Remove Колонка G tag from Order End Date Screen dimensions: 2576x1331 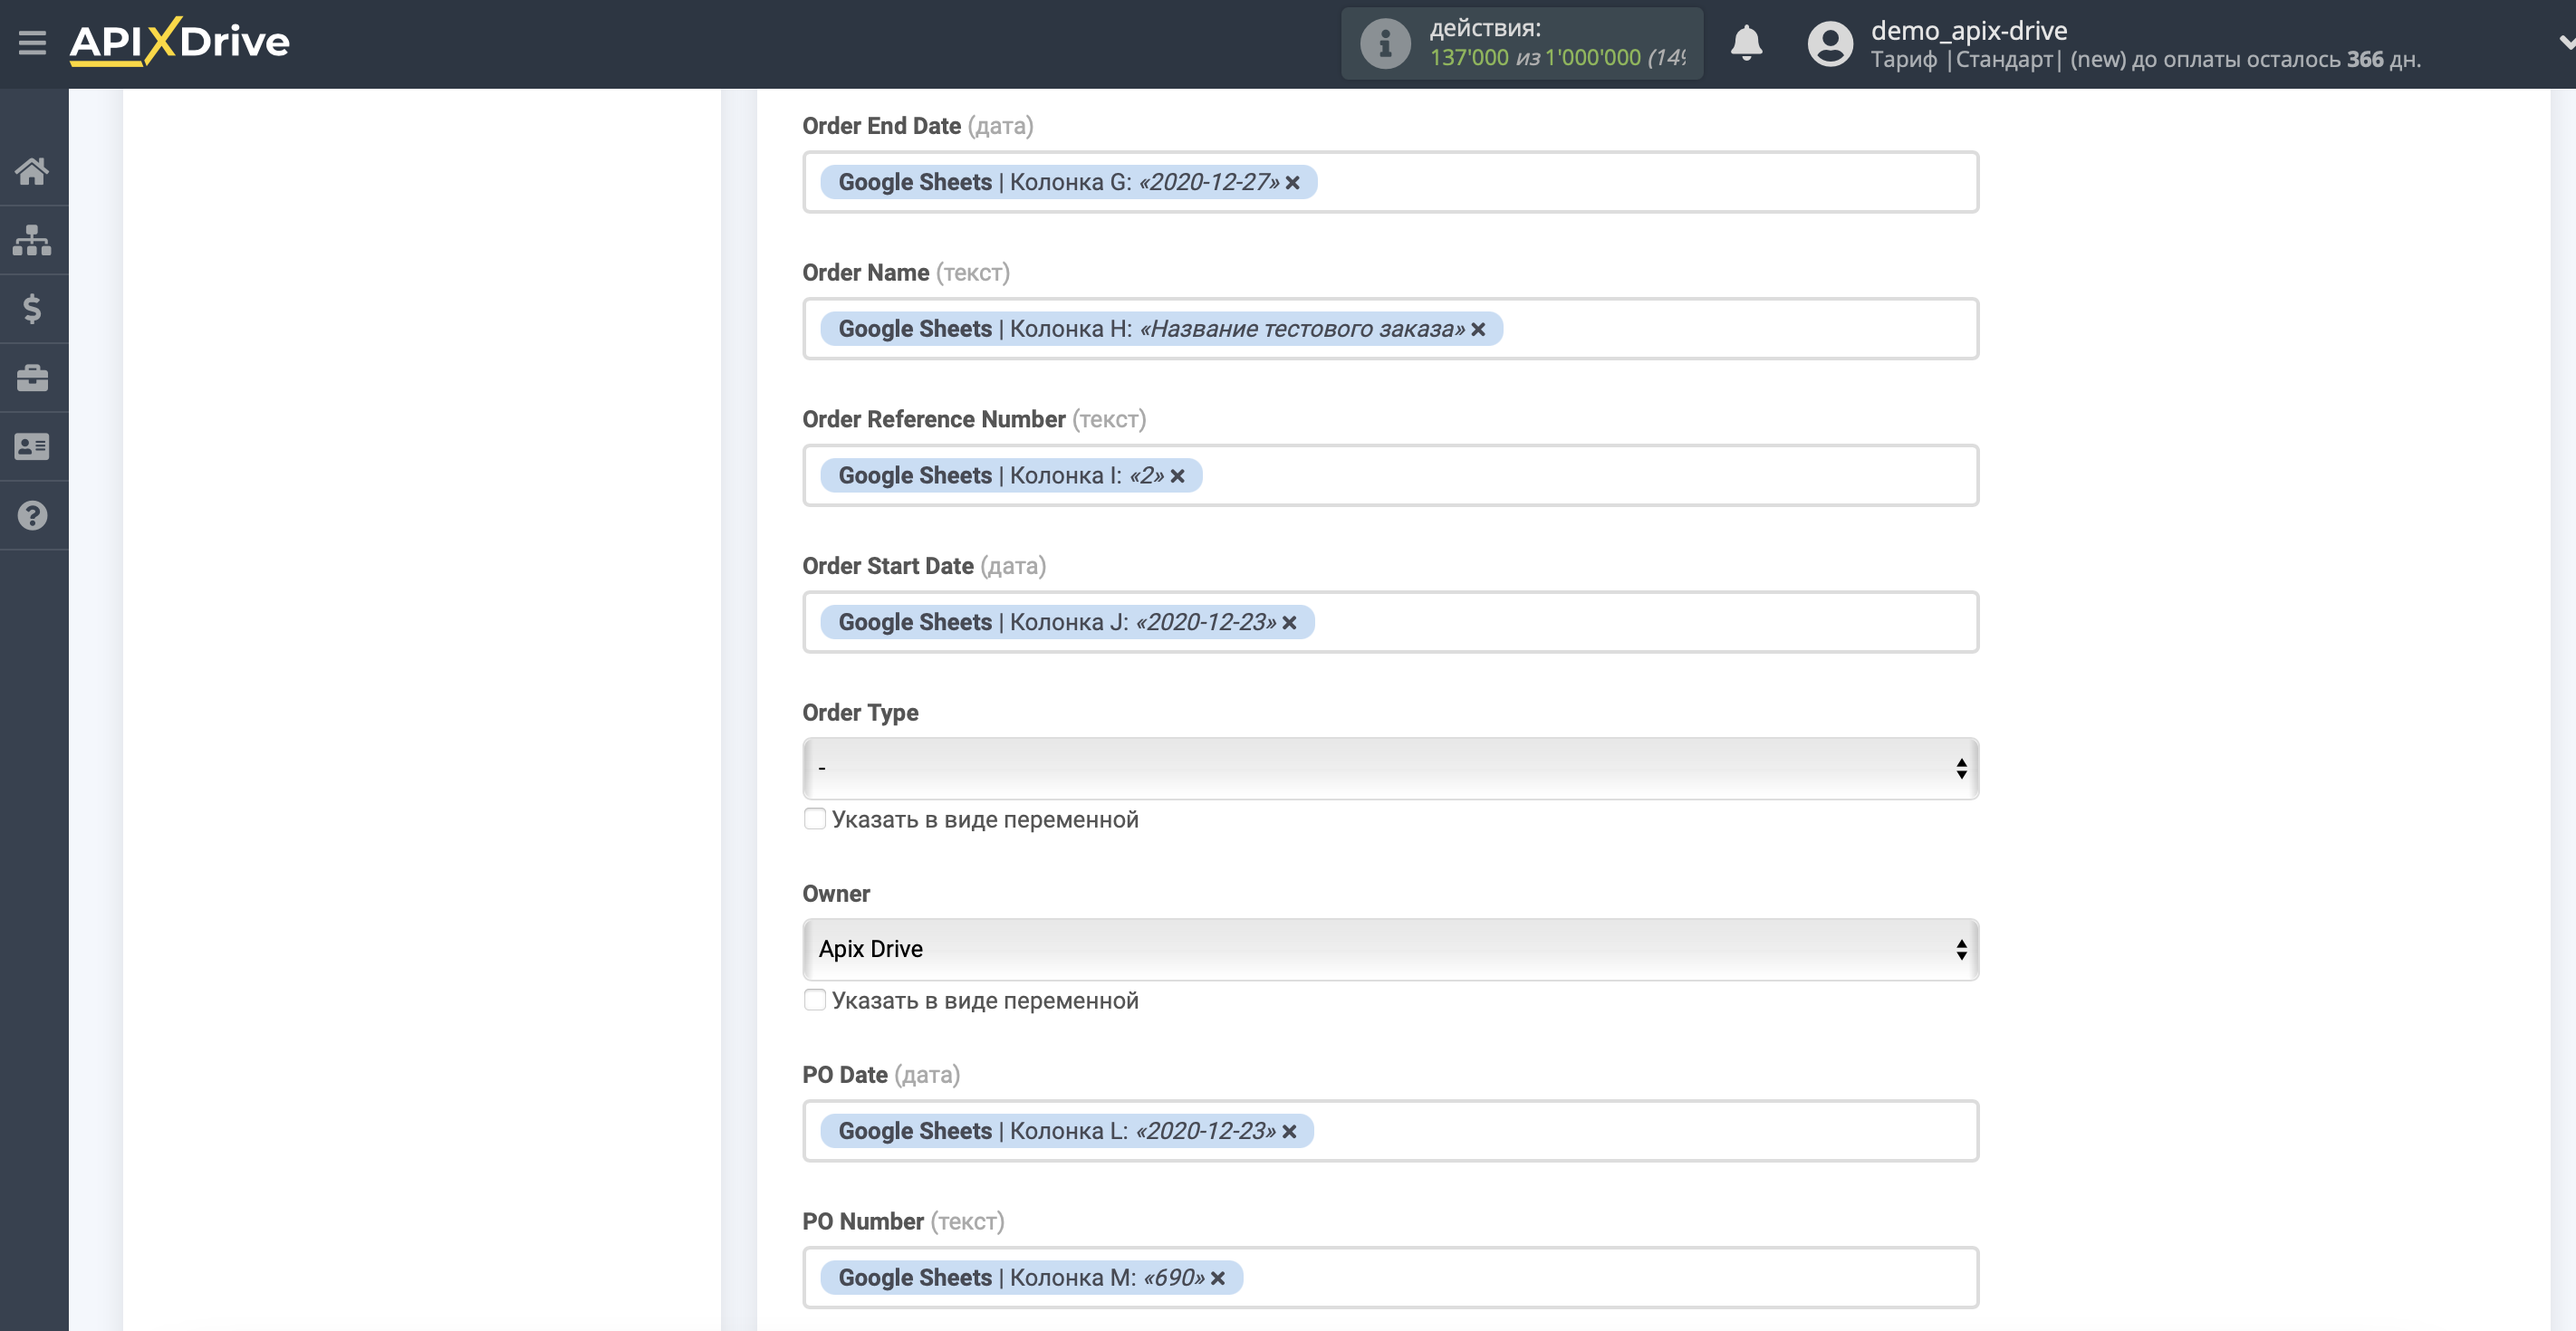(1292, 183)
